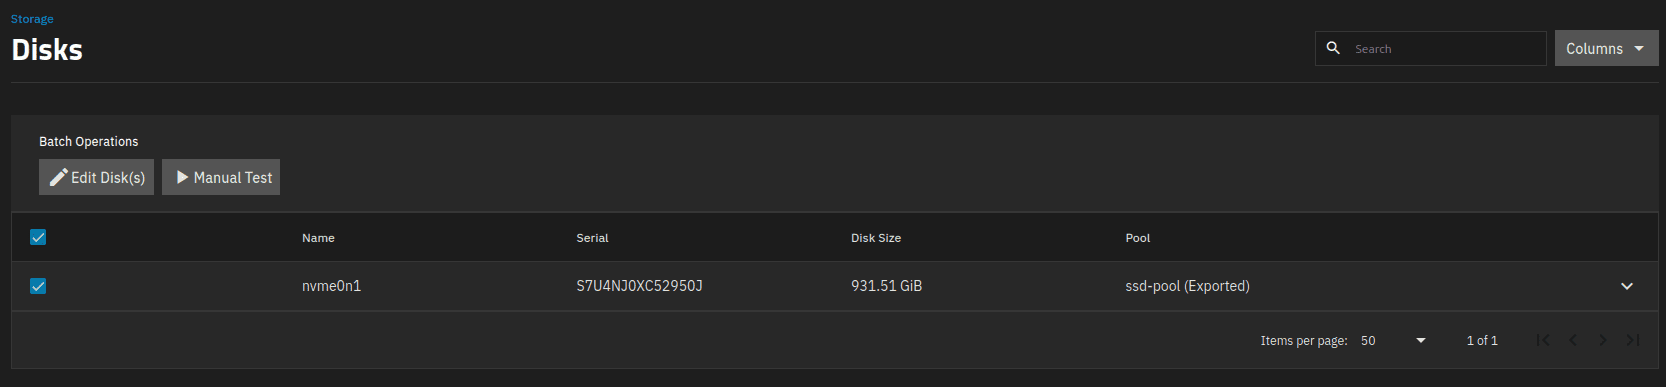Open the items per page selector

tap(1393, 341)
